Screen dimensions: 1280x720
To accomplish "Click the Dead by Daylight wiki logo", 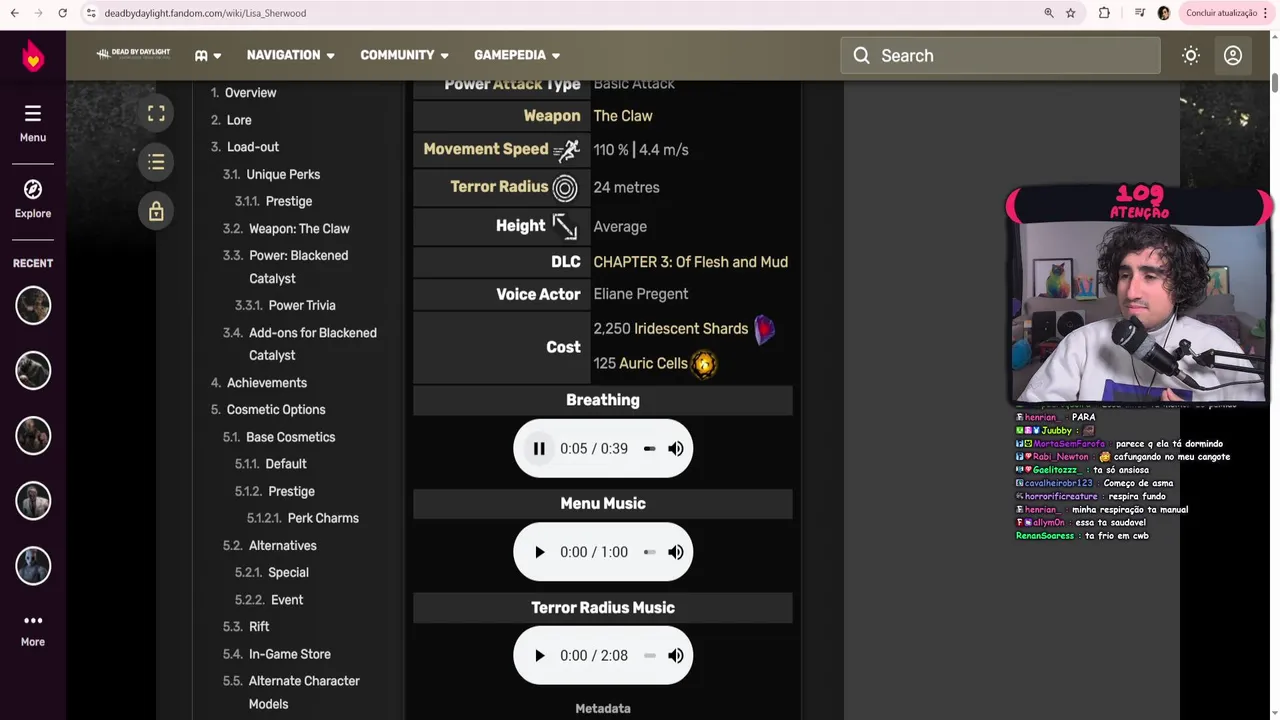I will [133, 55].
